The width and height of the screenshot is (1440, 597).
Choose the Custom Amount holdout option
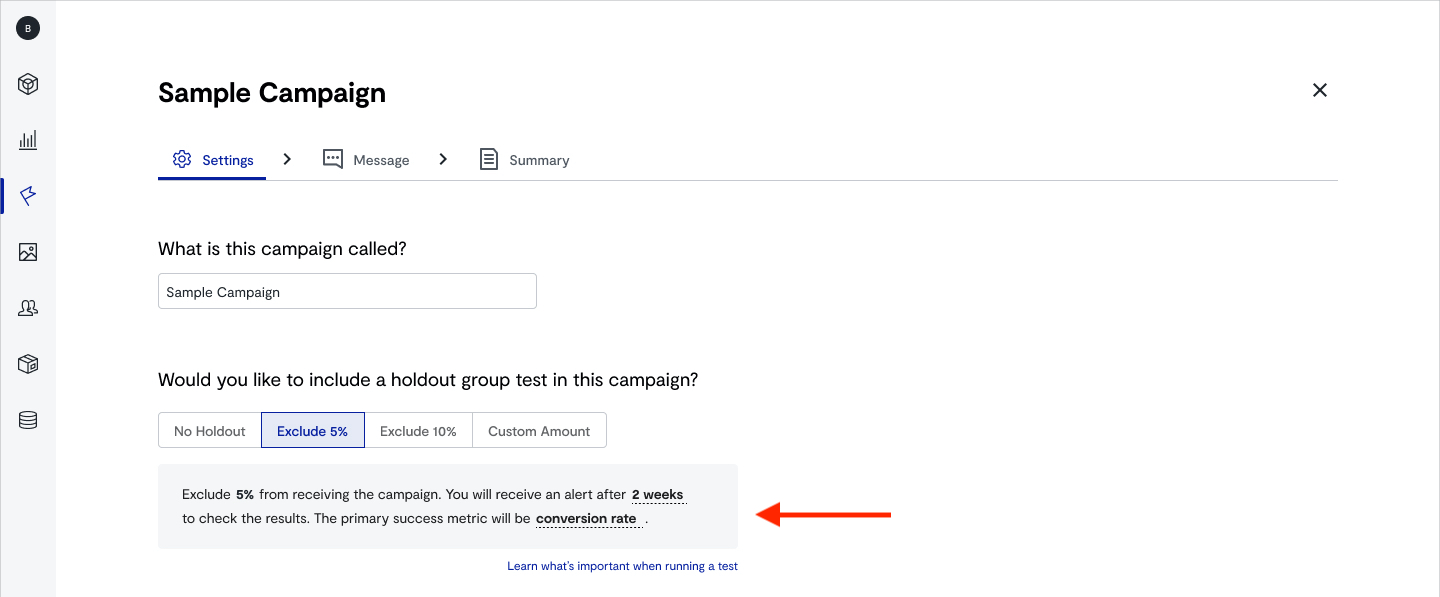tap(539, 431)
